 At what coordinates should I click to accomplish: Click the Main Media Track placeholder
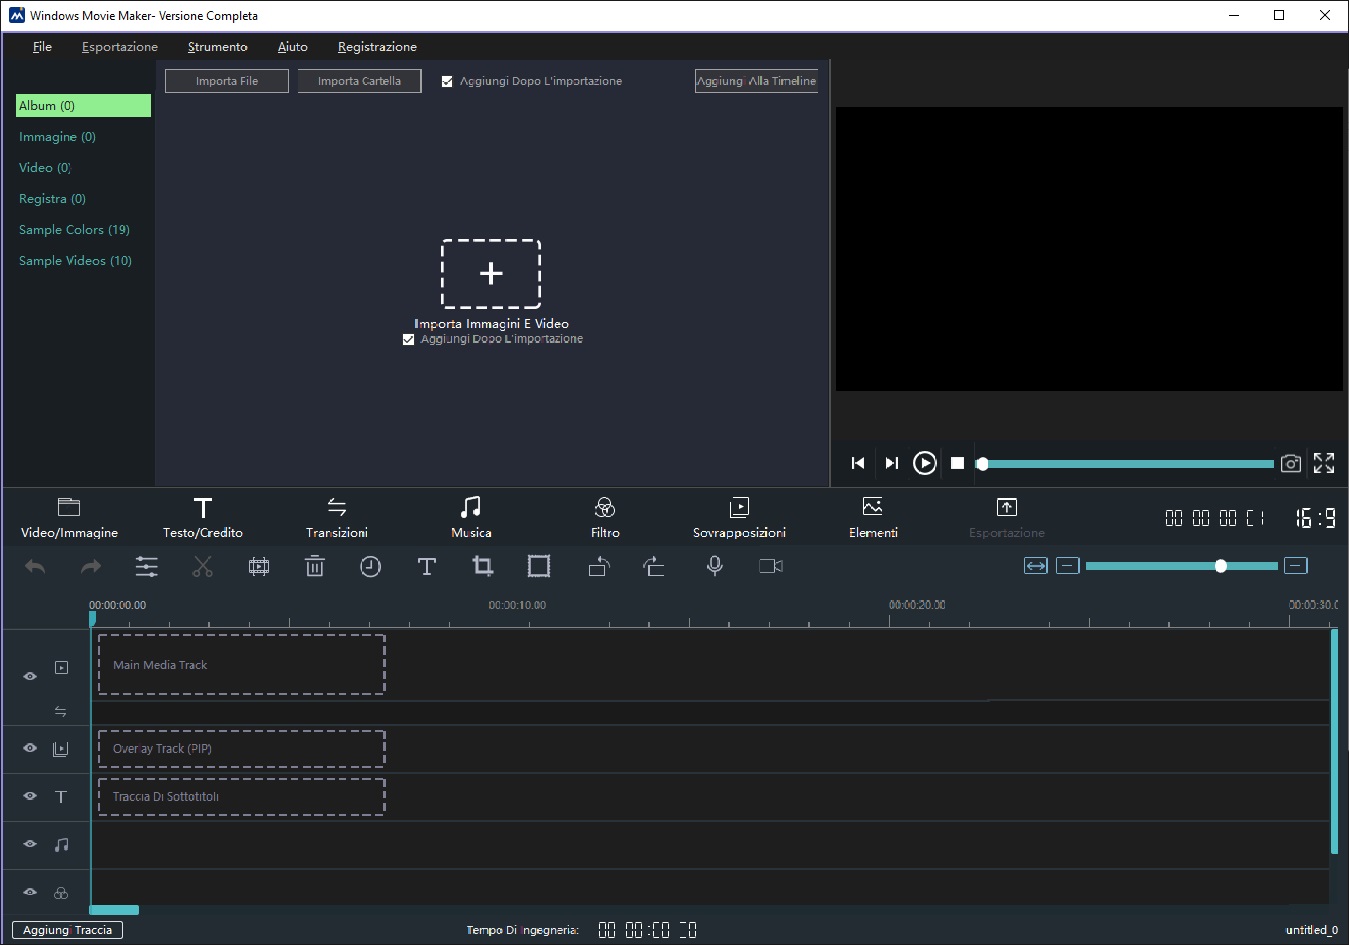point(242,665)
